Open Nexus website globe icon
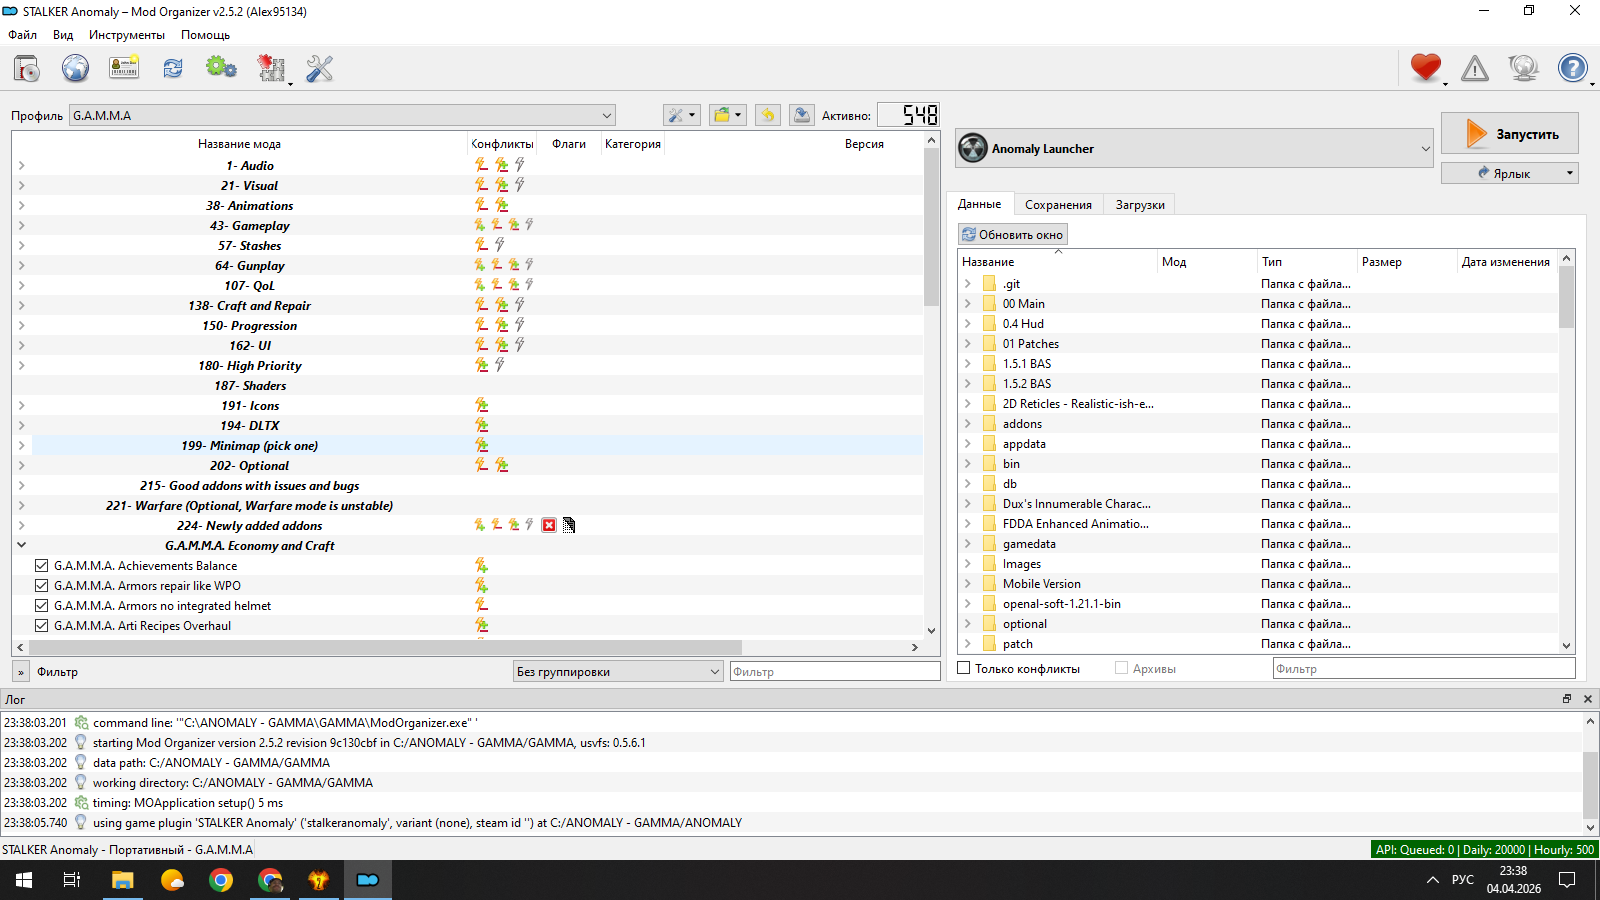1600x900 pixels. tap(75, 68)
